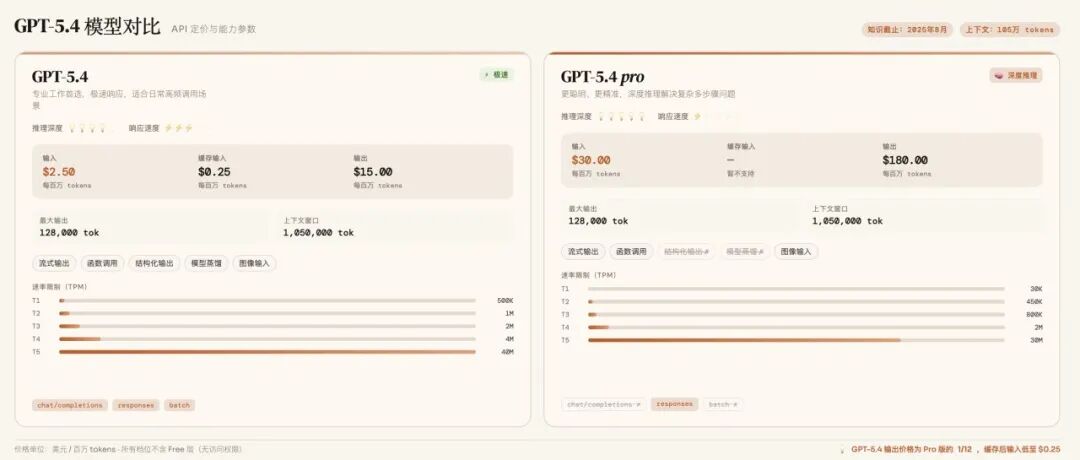Screen dimensions: 1080x460
Task: Click the disabled batch tag on the pro card
Action: tap(723, 404)
